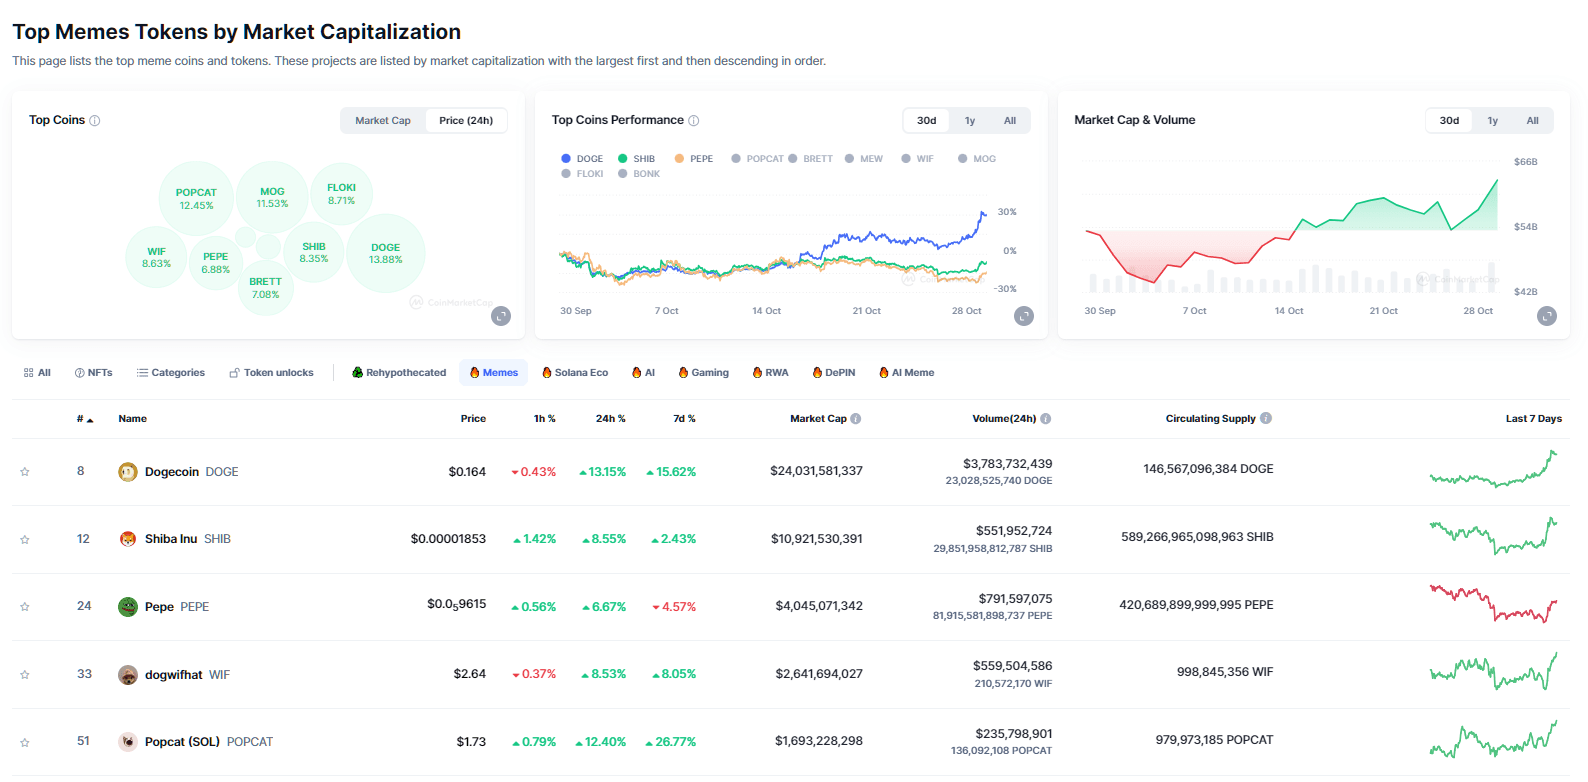Sort table by Price column

click(473, 419)
